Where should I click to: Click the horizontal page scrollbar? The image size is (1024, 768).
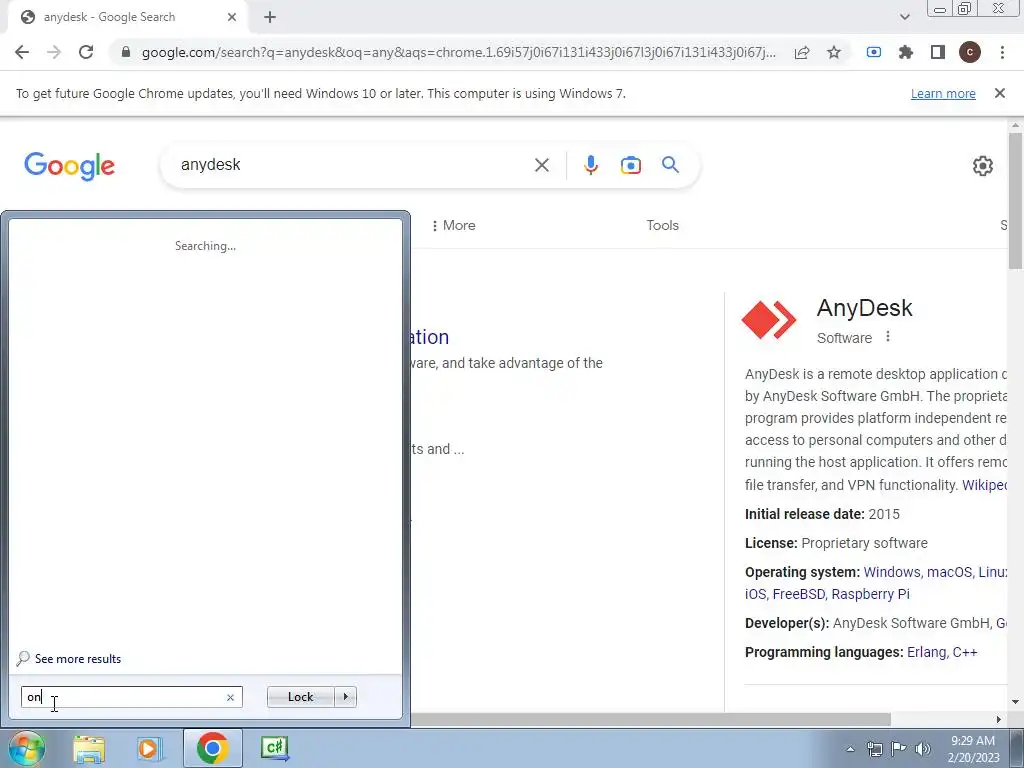coord(650,719)
